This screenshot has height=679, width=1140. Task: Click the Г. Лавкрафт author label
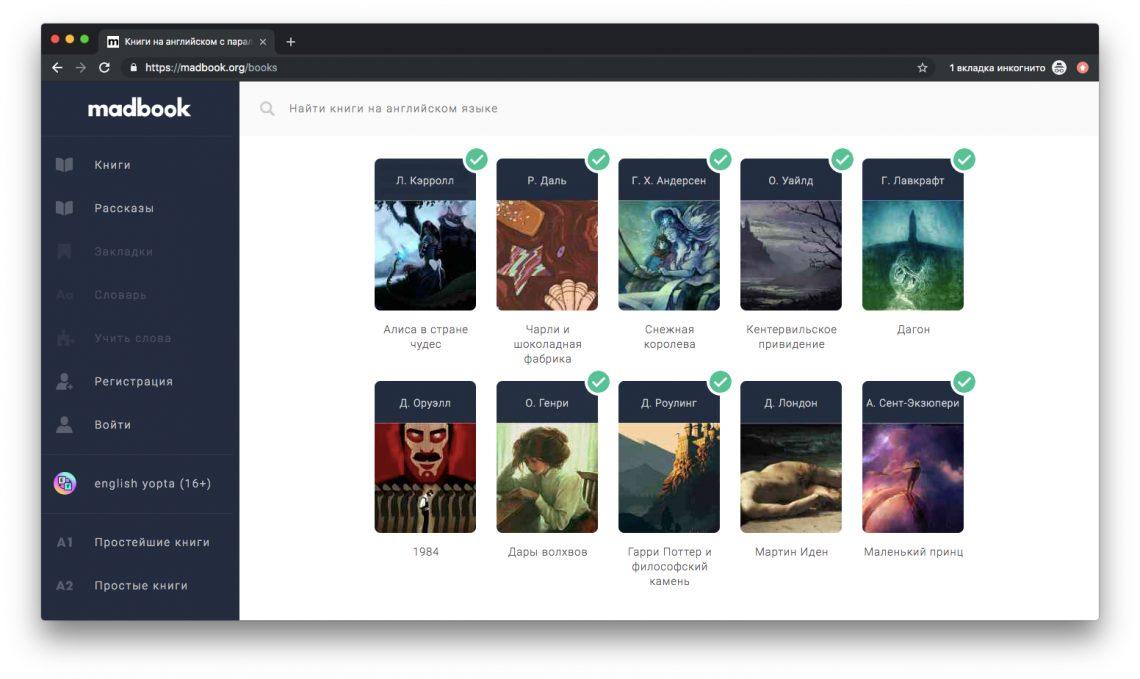913,180
